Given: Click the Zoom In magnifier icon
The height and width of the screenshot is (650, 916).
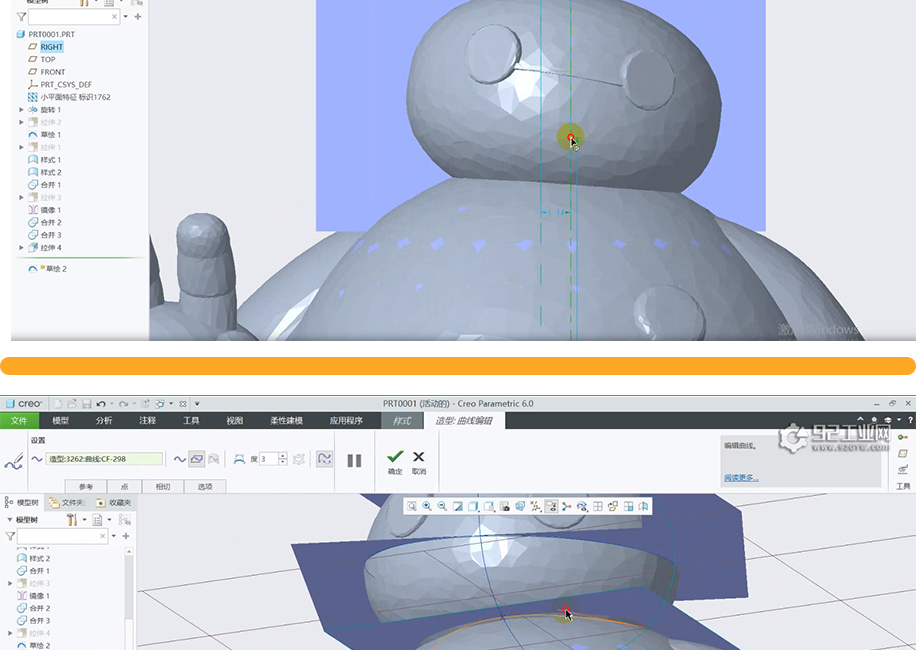Looking at the screenshot, I should (x=427, y=506).
